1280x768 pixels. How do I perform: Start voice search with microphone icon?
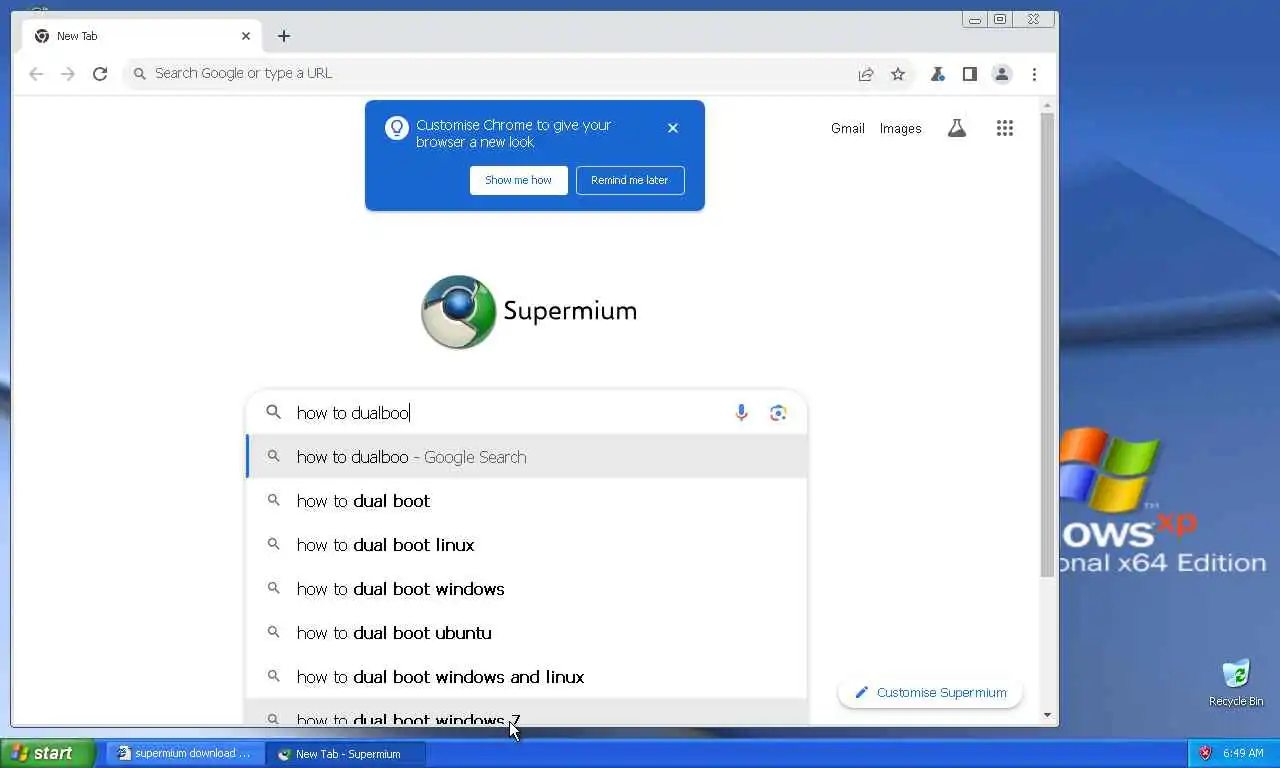tap(741, 413)
